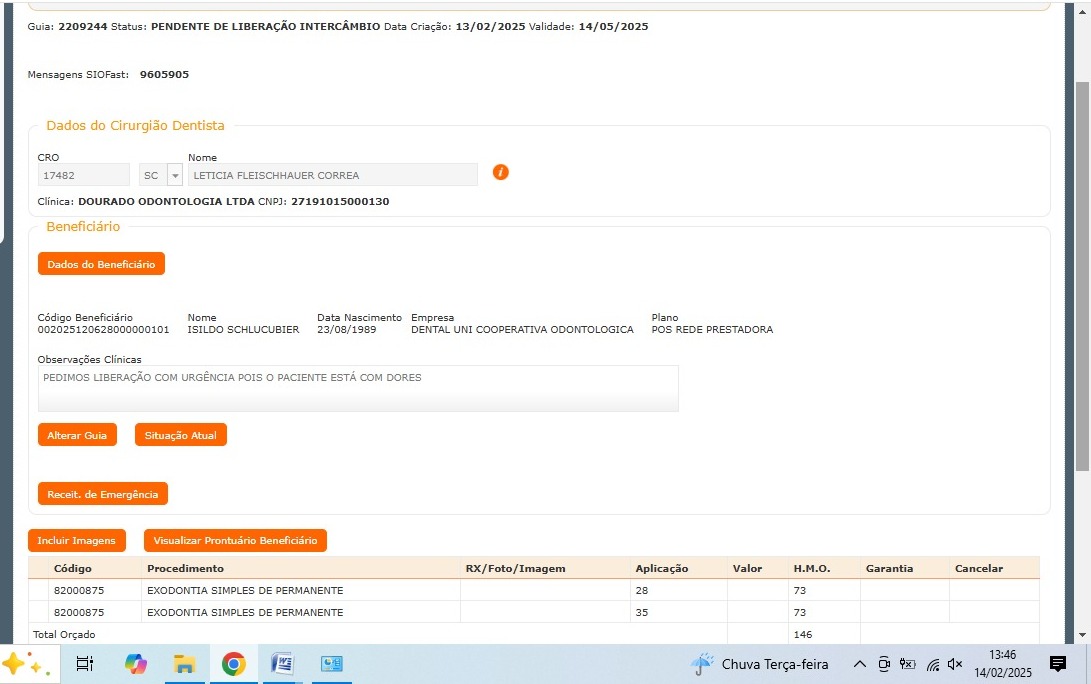Click the Dados do Beneficiário button
This screenshot has width=1091, height=684.
coord(101,264)
